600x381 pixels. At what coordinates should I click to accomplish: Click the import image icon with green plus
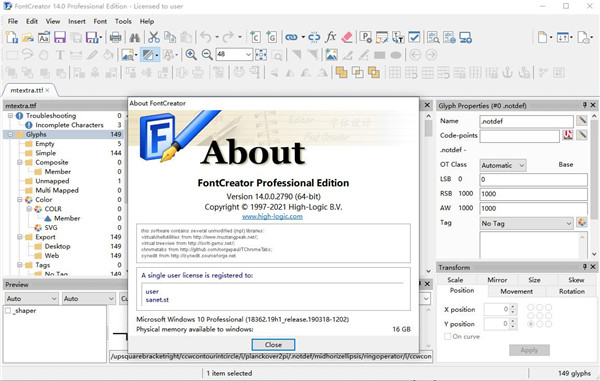[x=331, y=55]
